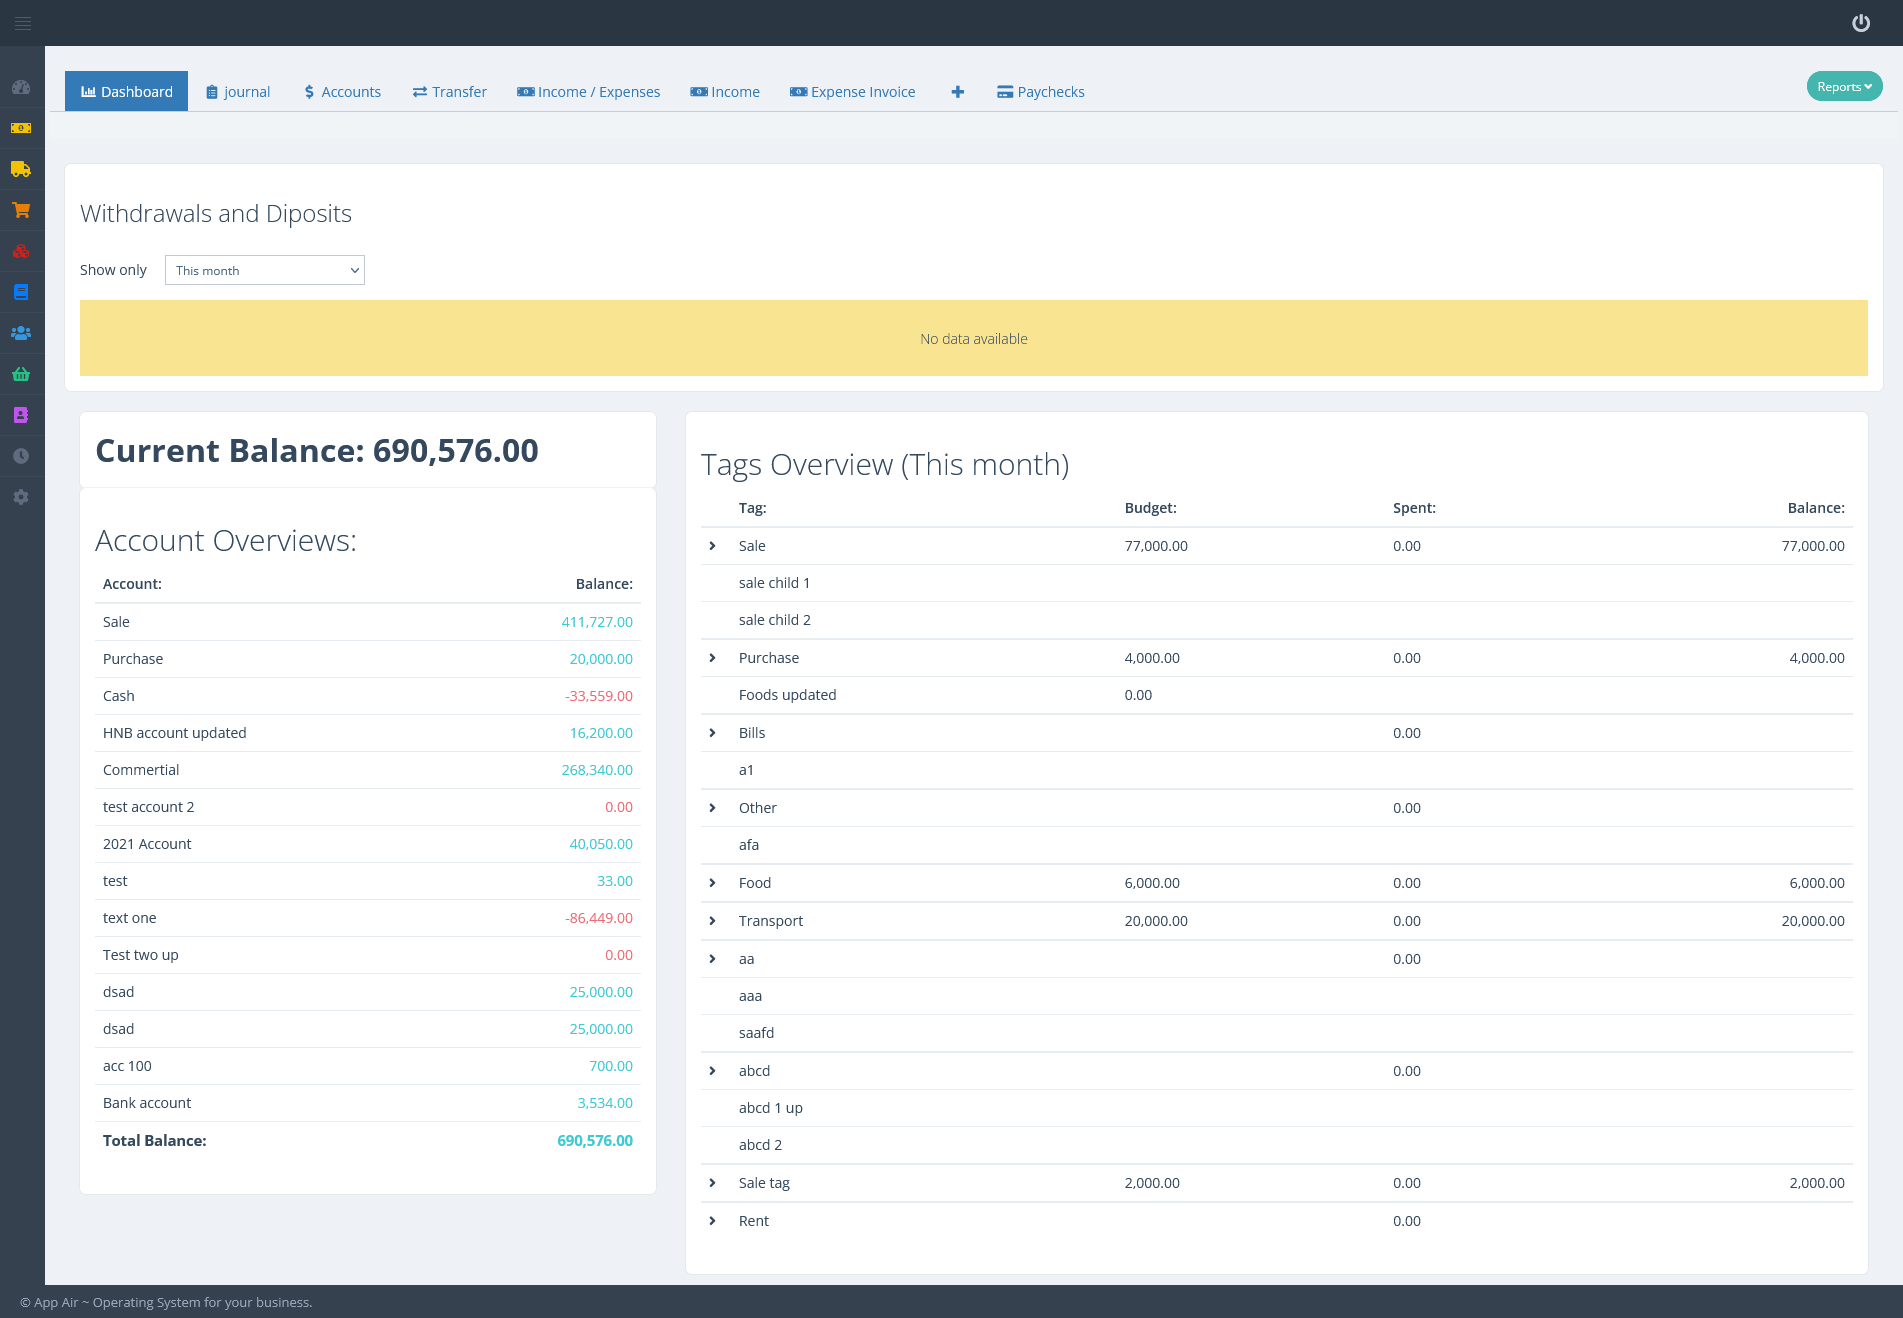The height and width of the screenshot is (1318, 1903).
Task: Click the Expense Invoice link
Action: 852,92
